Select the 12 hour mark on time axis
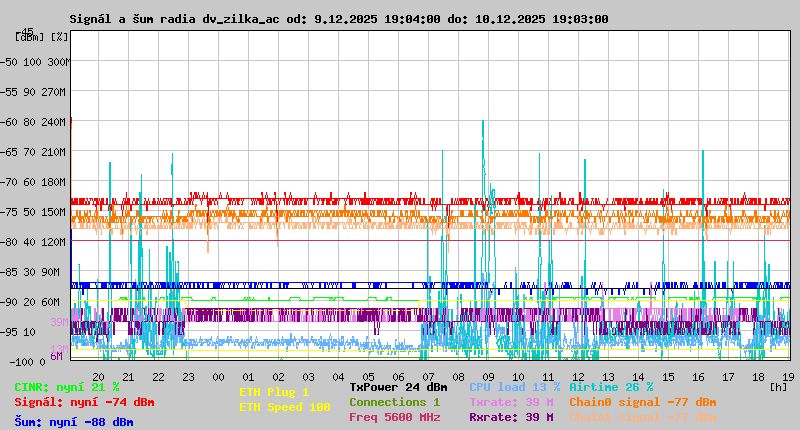The image size is (800, 430). pos(578,376)
